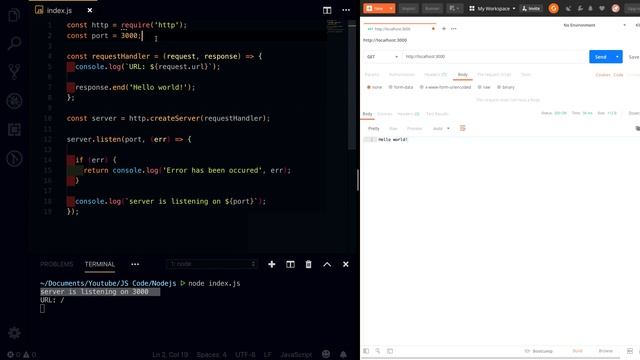Select the index.js editor tab
The image size is (640, 360).
pyautogui.click(x=59, y=10)
